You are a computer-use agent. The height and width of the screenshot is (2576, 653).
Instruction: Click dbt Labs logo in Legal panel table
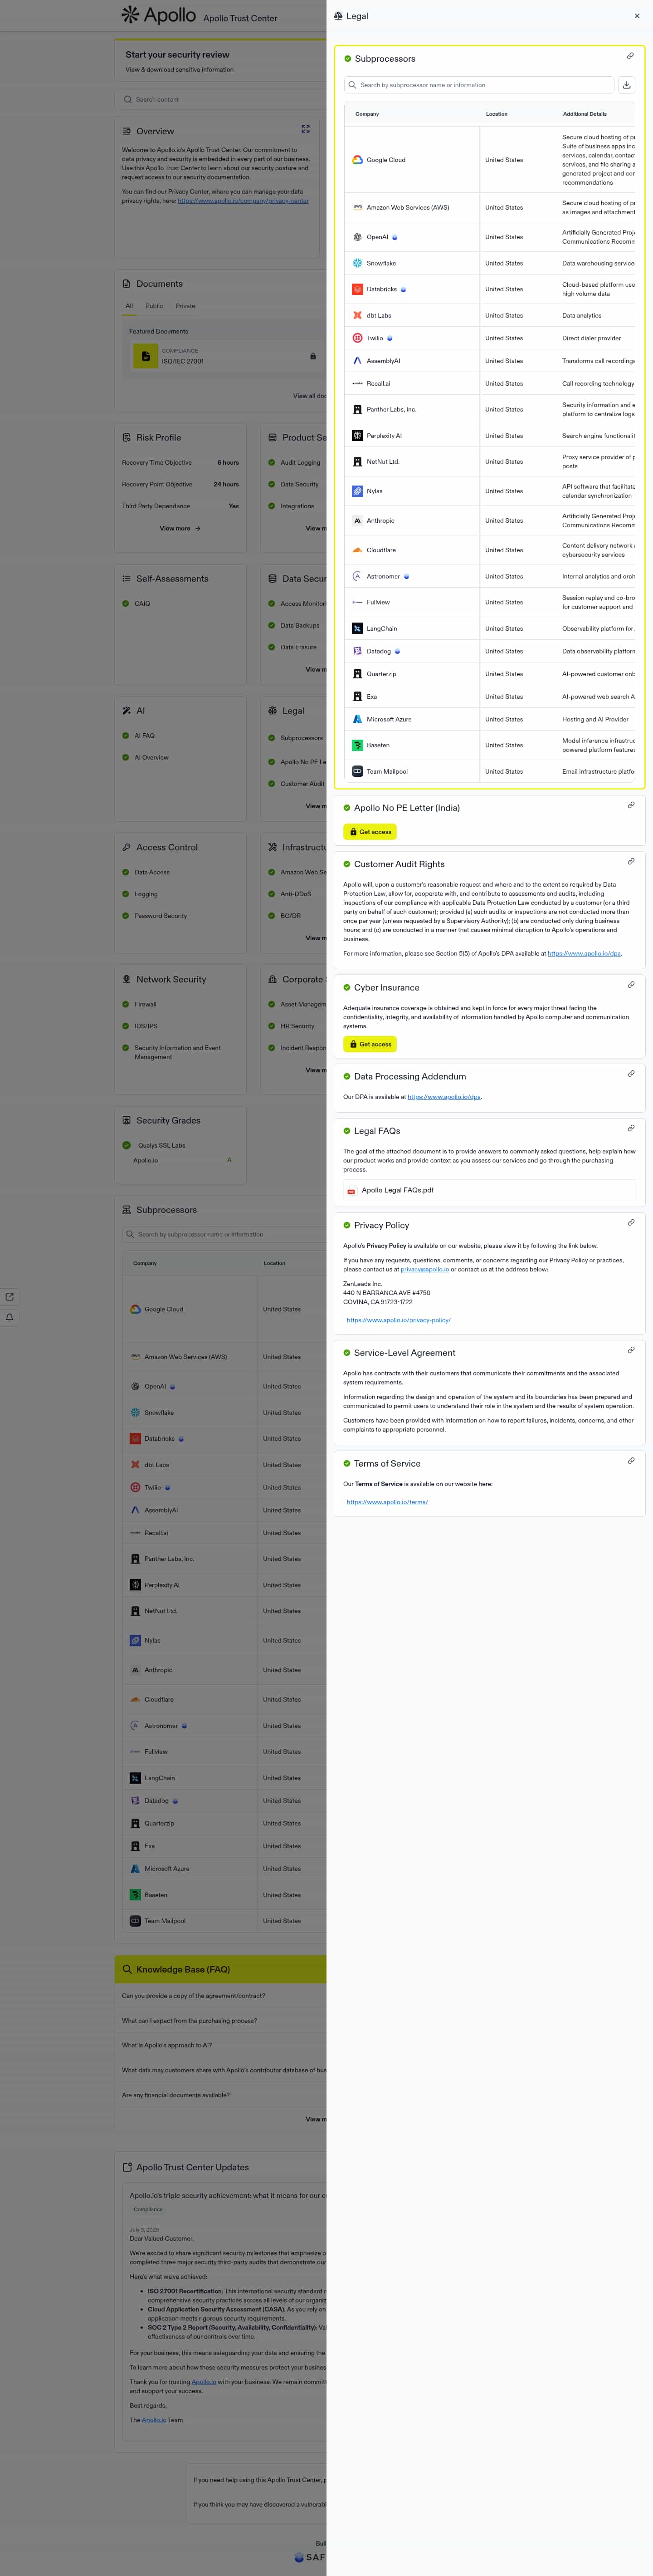(x=357, y=315)
